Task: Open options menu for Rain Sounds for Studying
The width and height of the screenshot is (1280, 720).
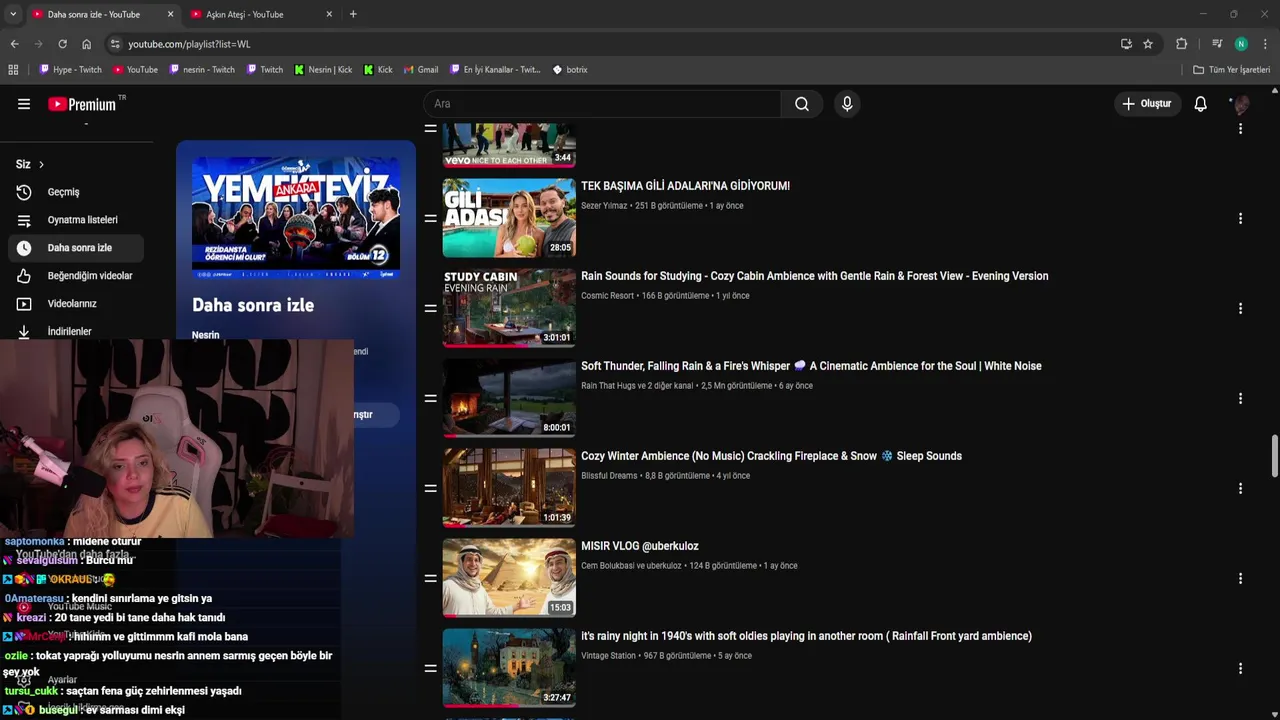Action: pyautogui.click(x=1240, y=308)
